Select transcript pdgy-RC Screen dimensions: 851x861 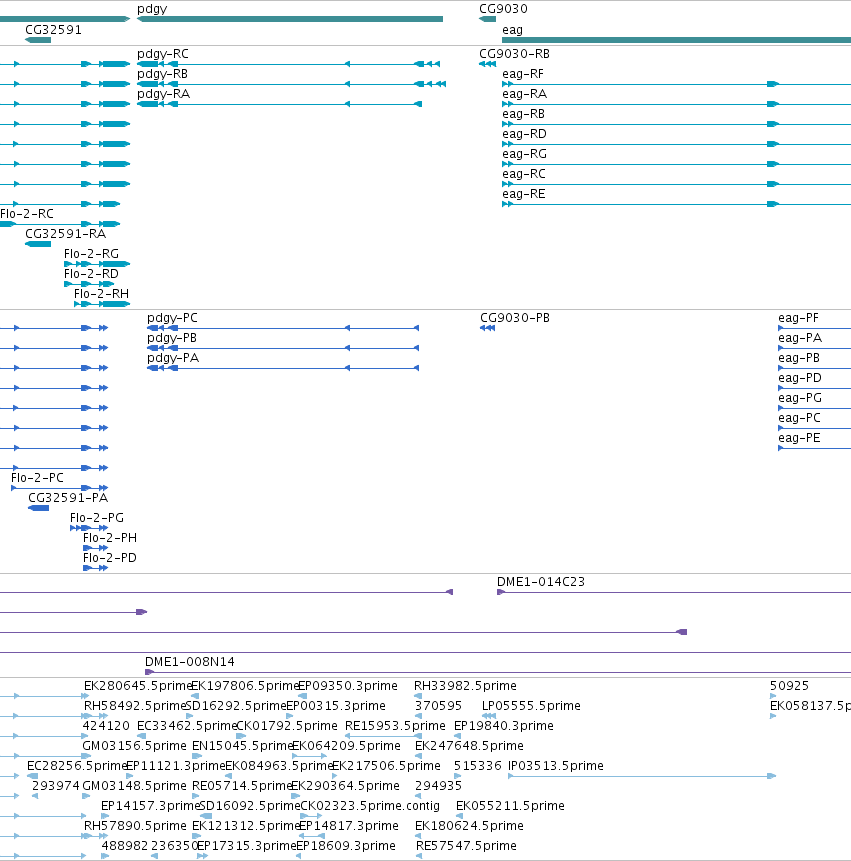288,64
